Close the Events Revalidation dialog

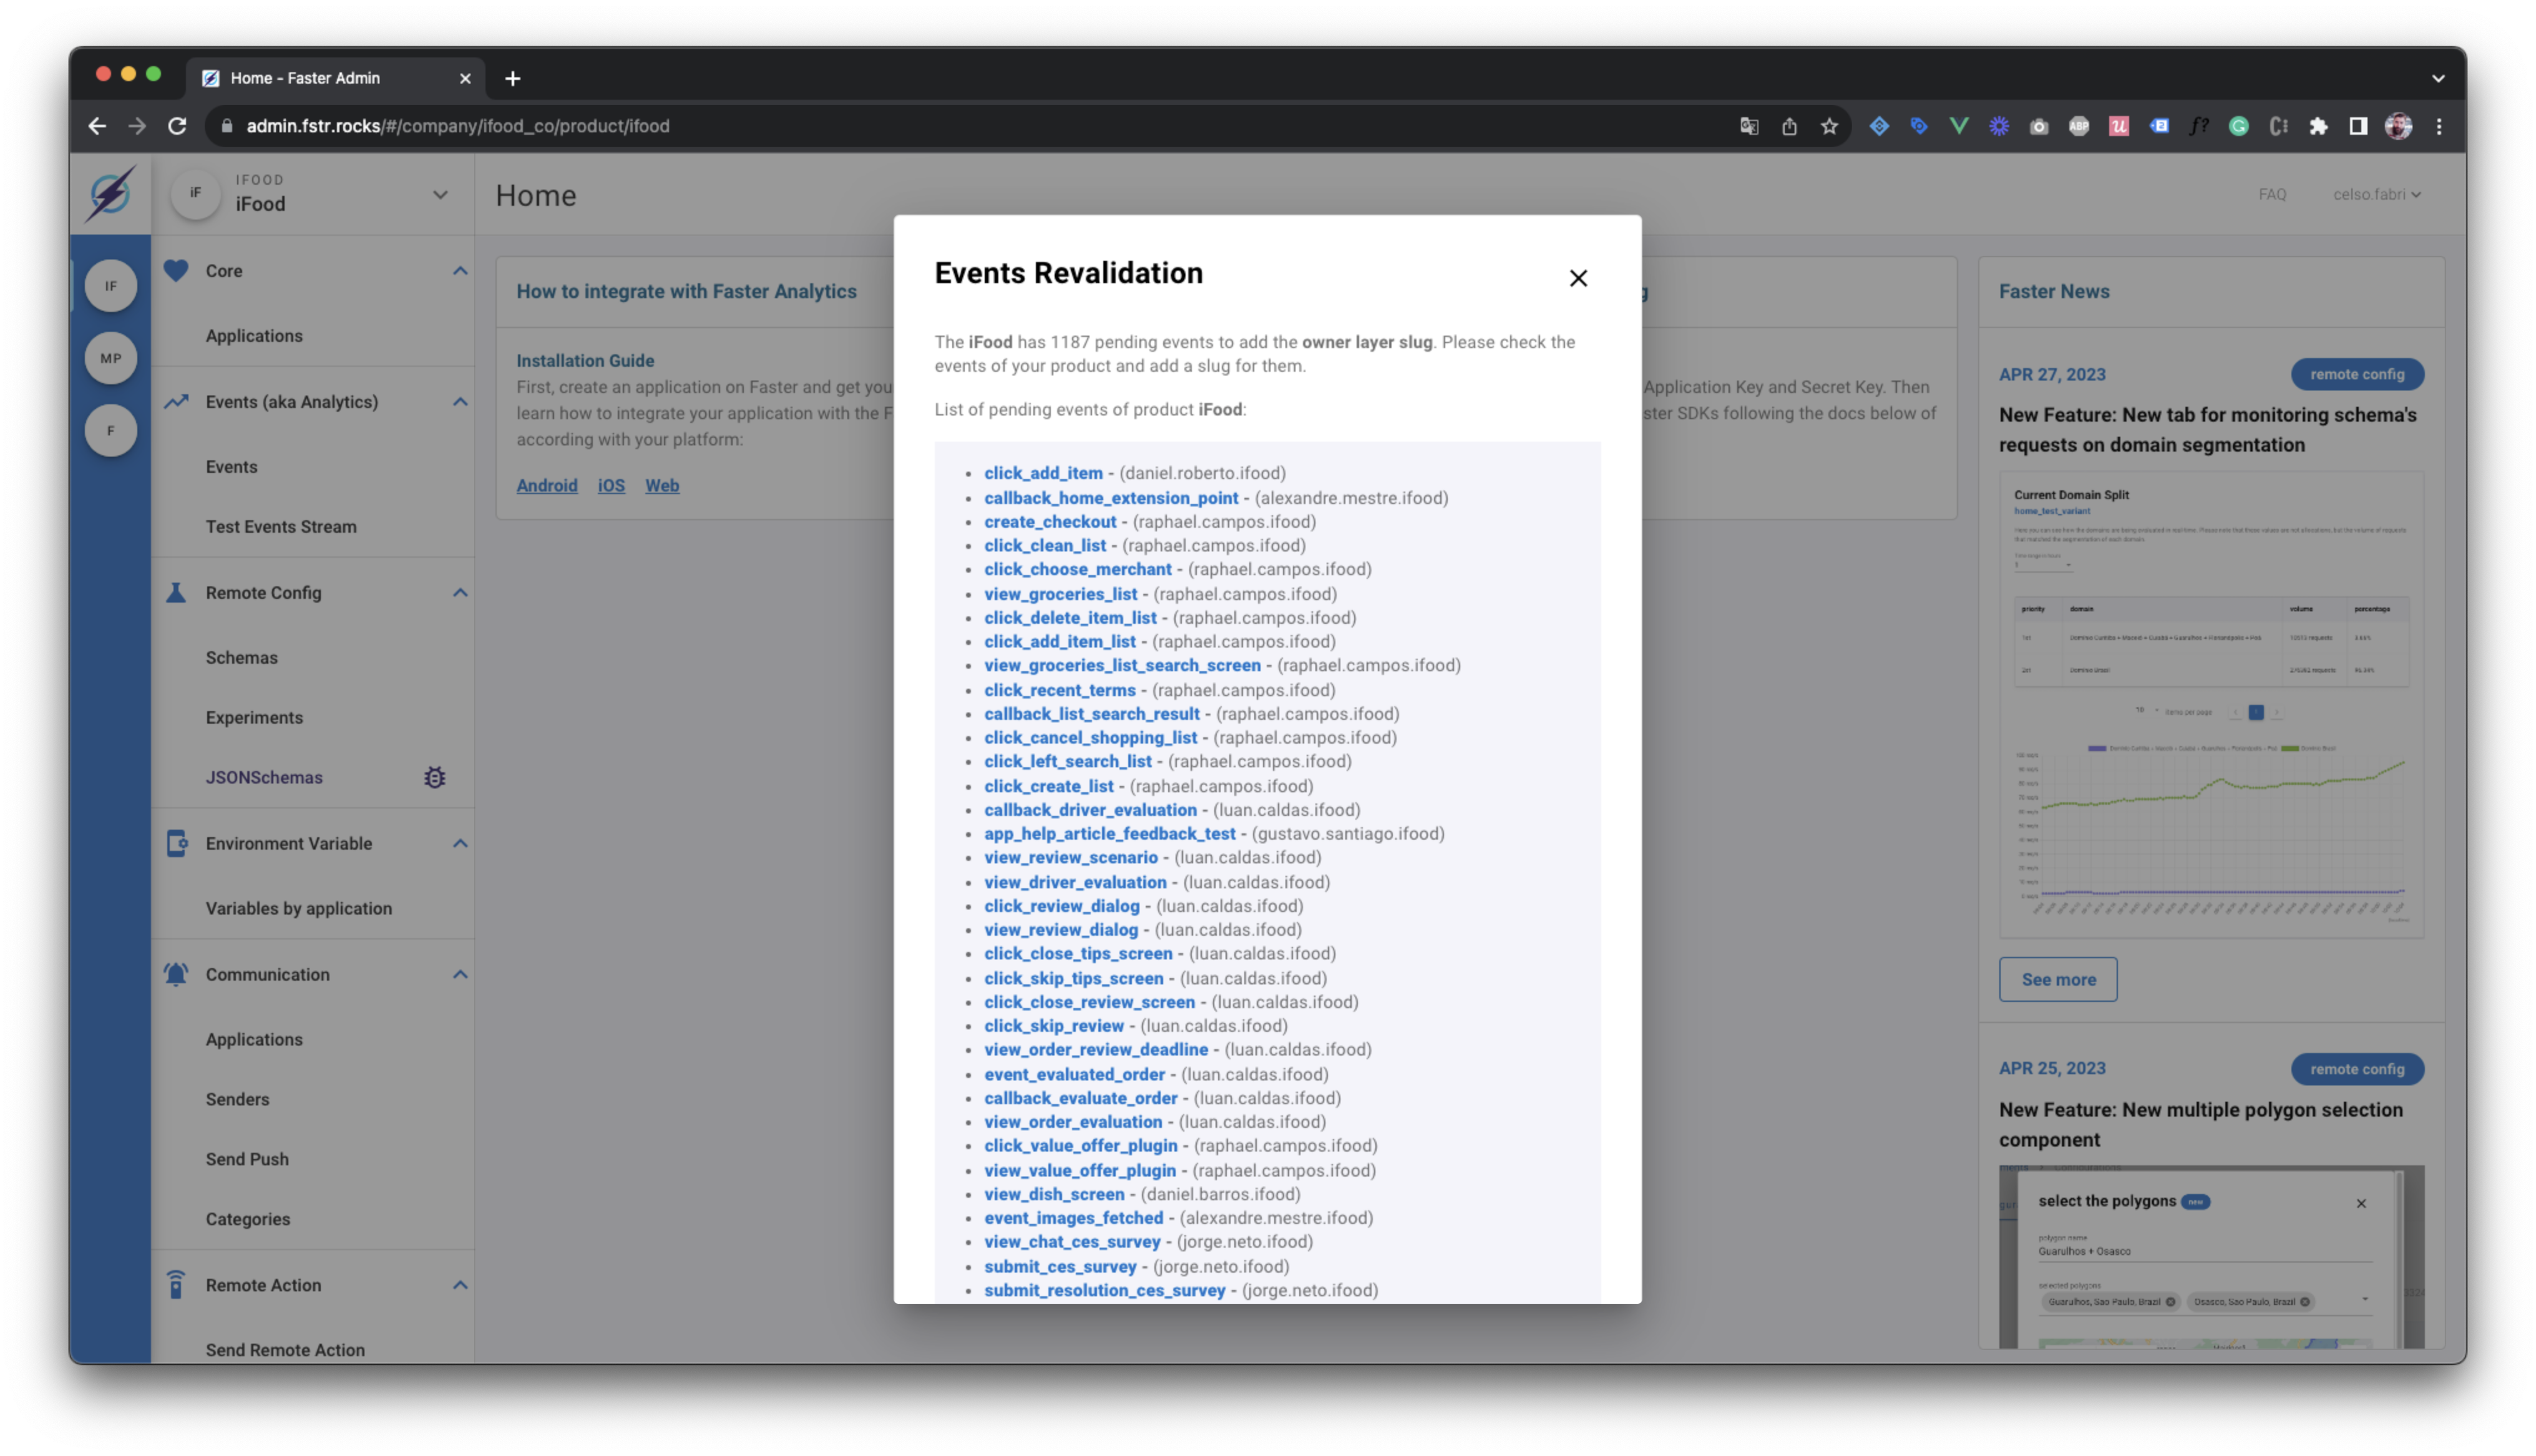(x=1578, y=278)
